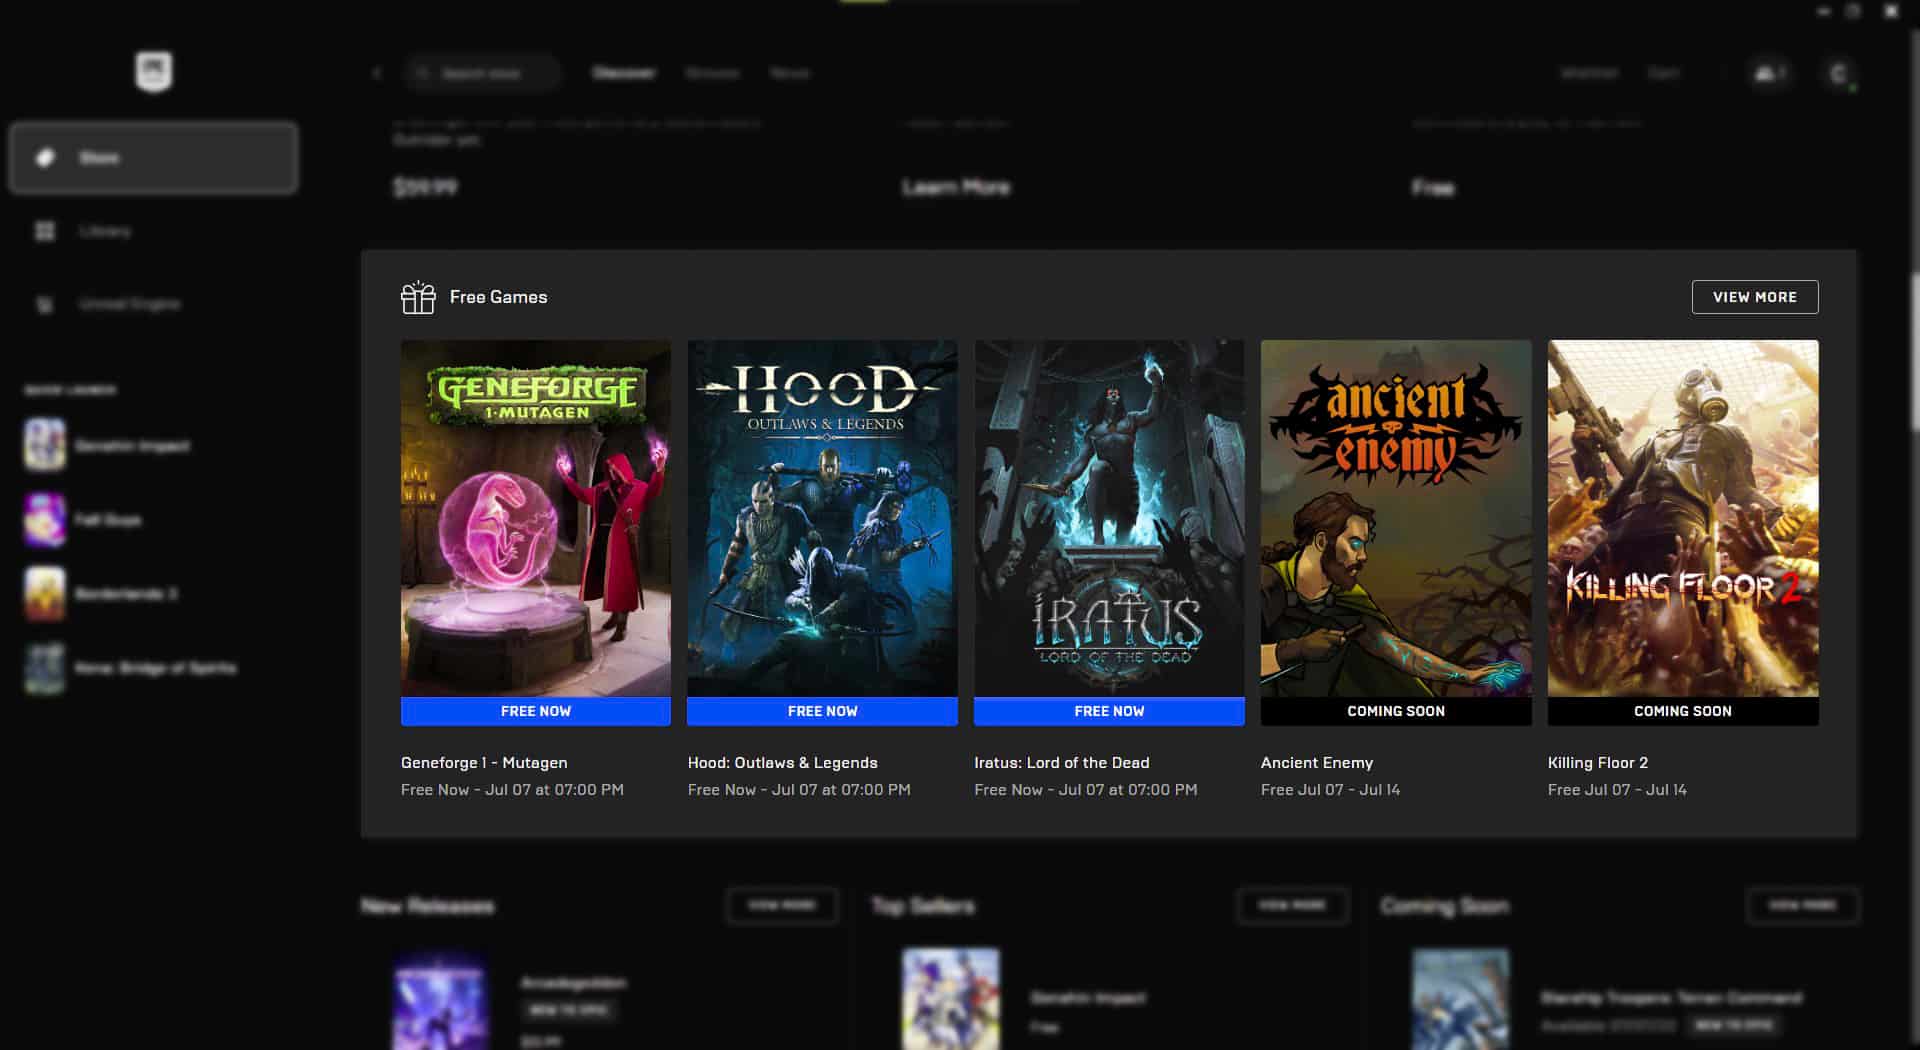Open your Wishlist

click(1590, 72)
